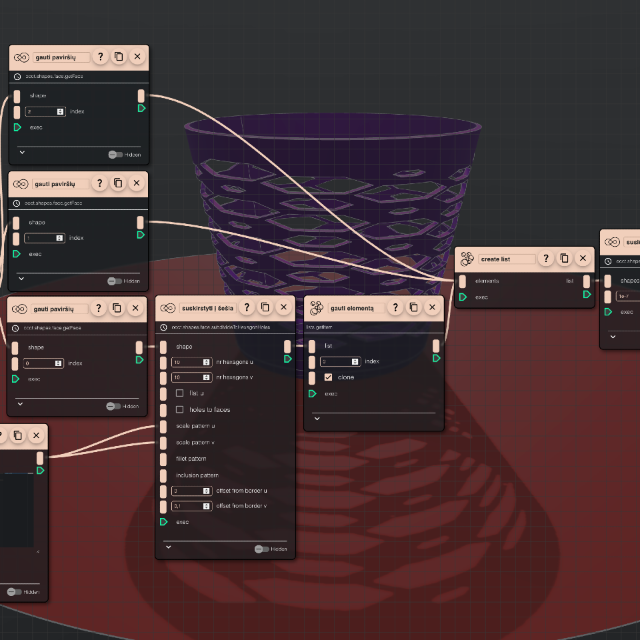This screenshot has width=640, height=640.
Task: Delete the create list node
Action: click(583, 258)
